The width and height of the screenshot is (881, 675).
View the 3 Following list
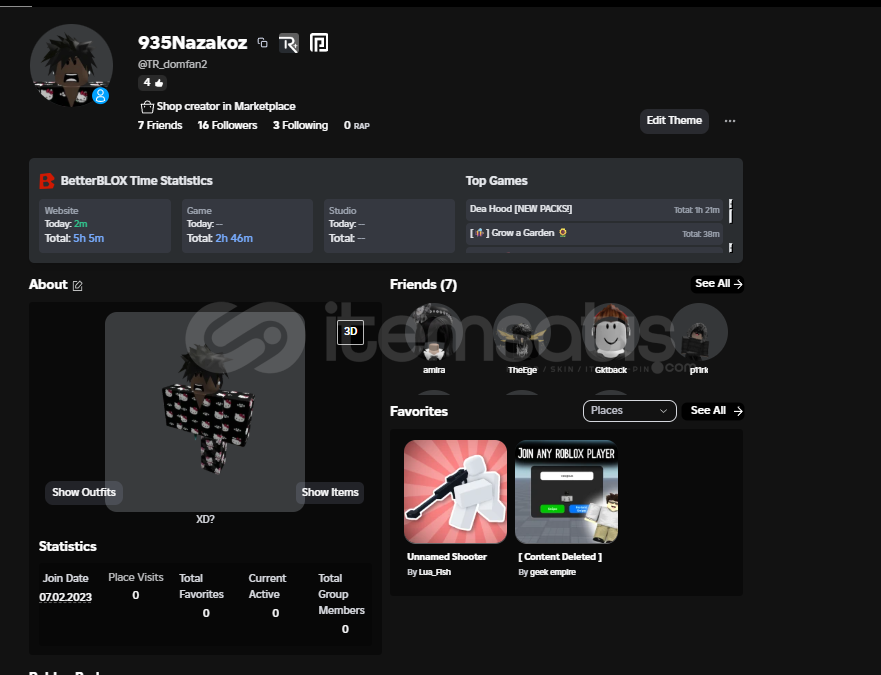pos(301,125)
